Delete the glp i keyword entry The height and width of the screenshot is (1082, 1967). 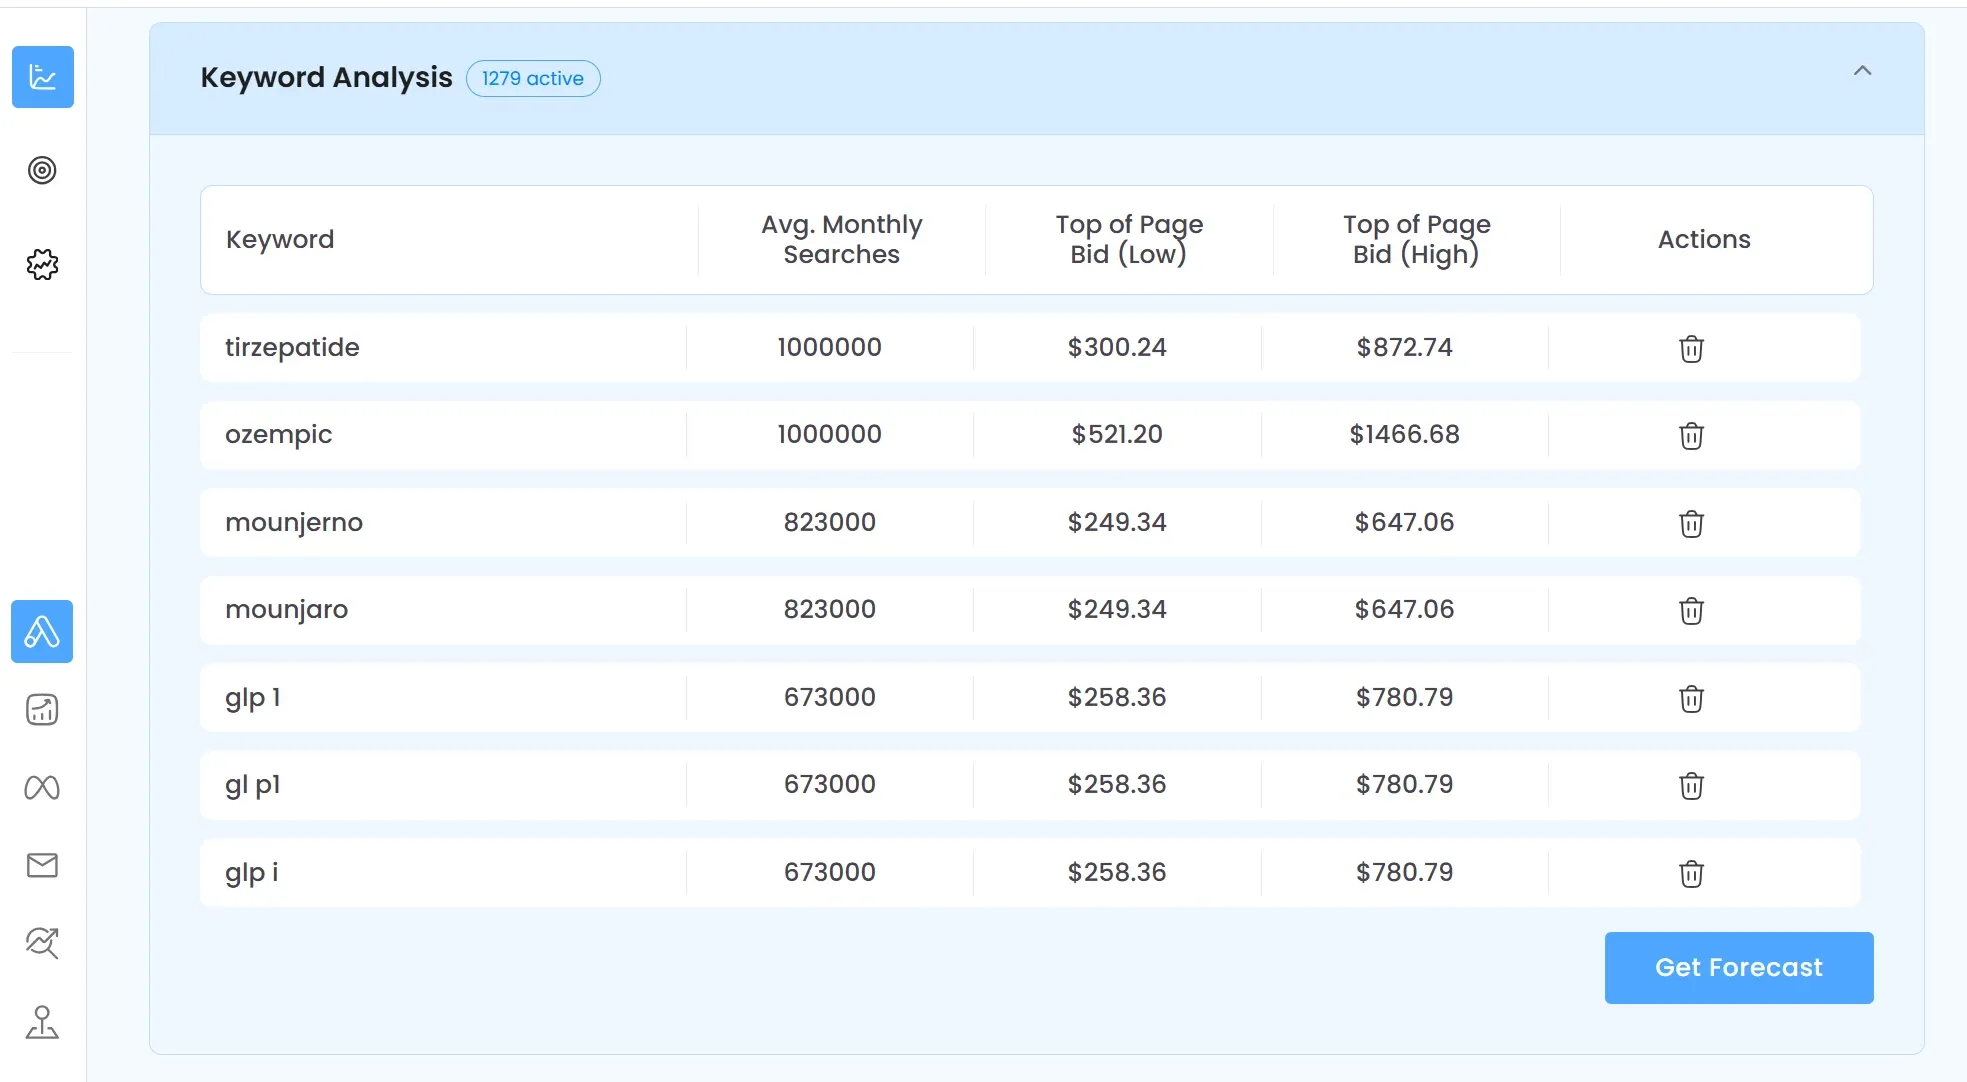point(1690,874)
